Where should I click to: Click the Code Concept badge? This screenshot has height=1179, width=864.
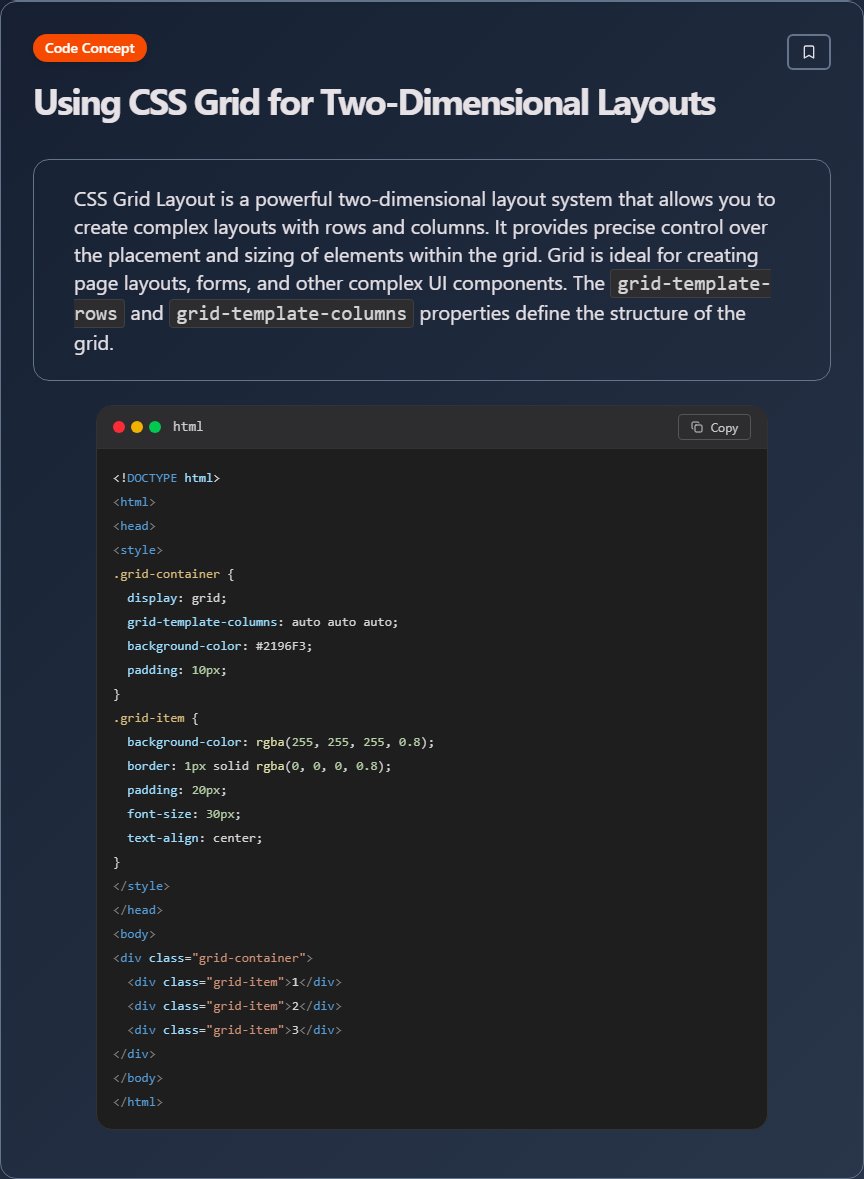coord(89,47)
